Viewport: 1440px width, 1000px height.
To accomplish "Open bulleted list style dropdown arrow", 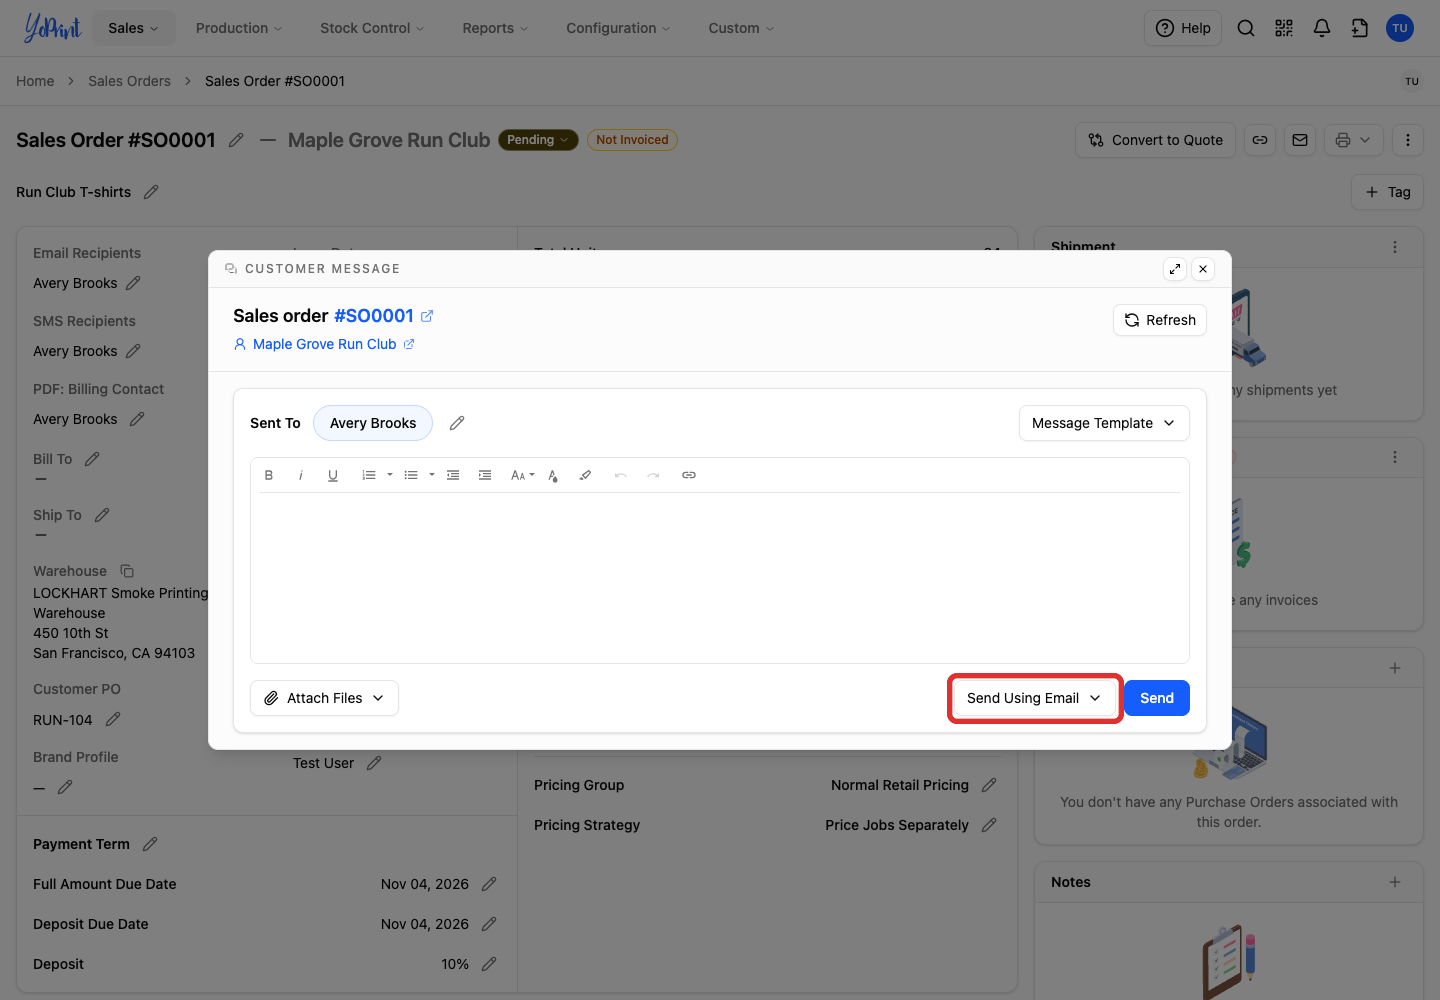I will [x=432, y=475].
